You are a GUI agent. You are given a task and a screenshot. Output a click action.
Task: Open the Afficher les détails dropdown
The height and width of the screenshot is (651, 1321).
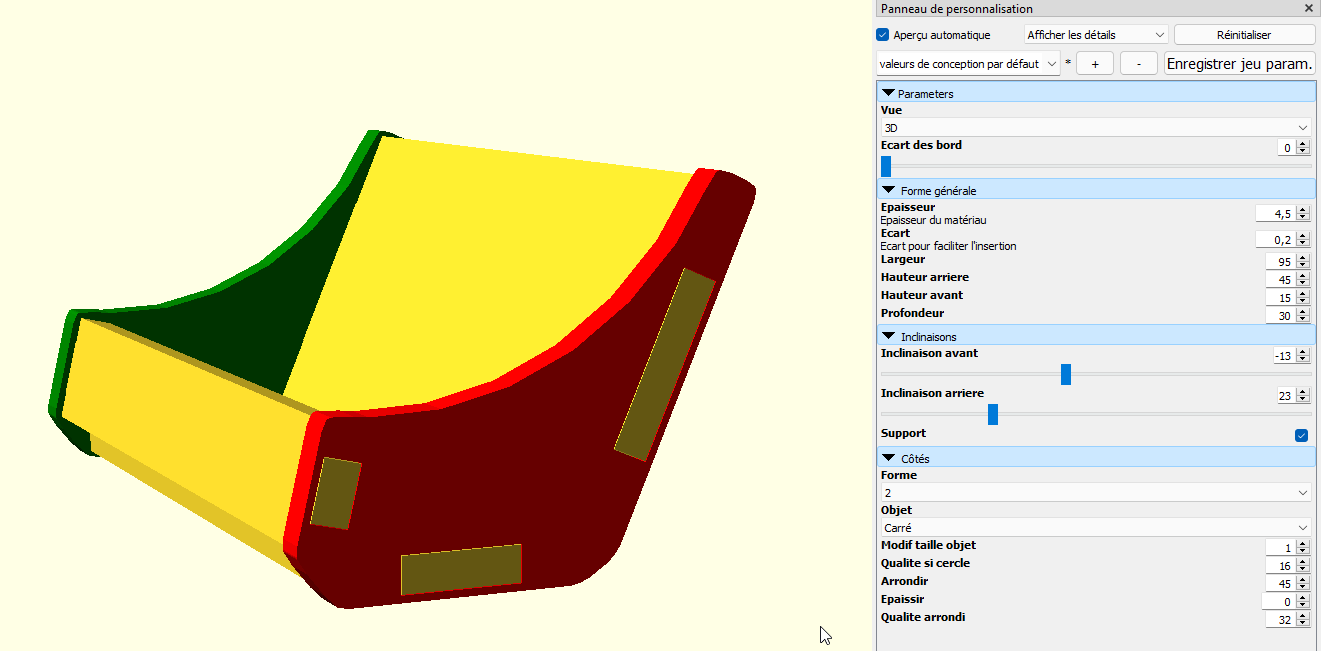[x=1096, y=35]
